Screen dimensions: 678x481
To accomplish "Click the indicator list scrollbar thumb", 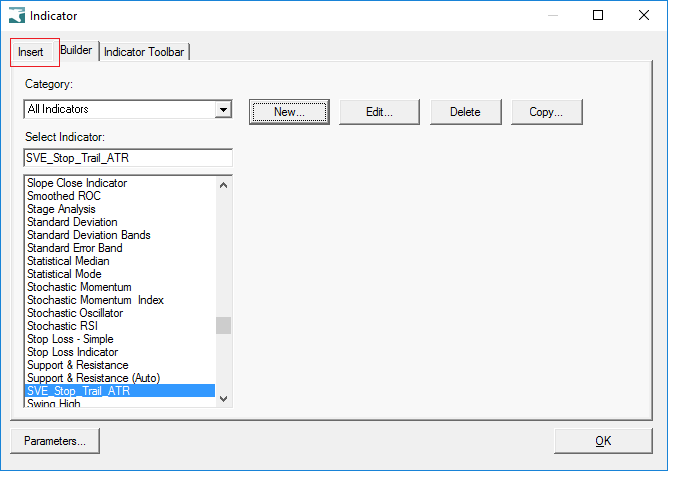I will pos(224,326).
